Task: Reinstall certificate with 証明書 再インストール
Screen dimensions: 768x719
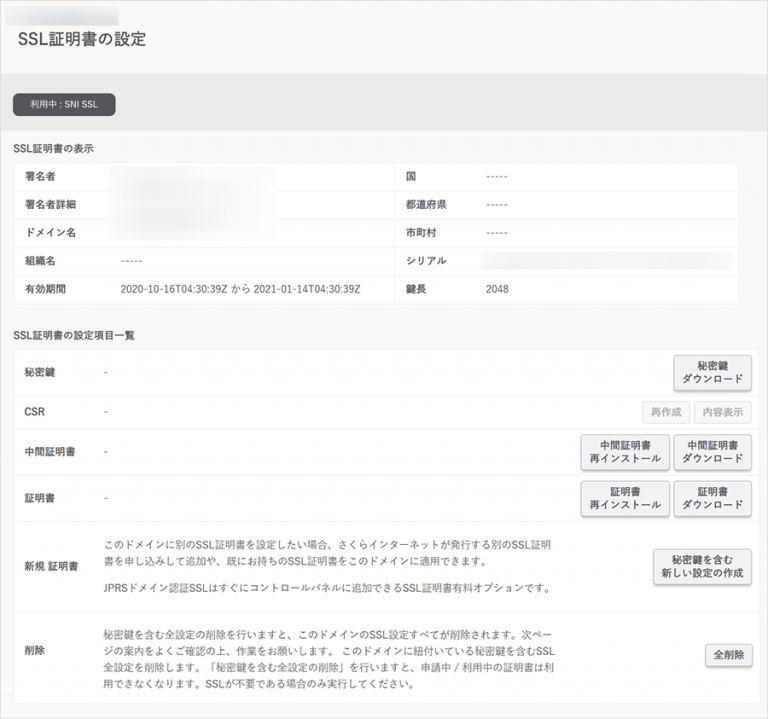Action: 625,498
